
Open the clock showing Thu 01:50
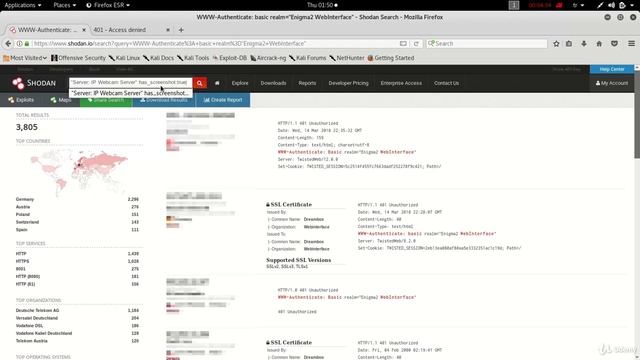tap(322, 5)
